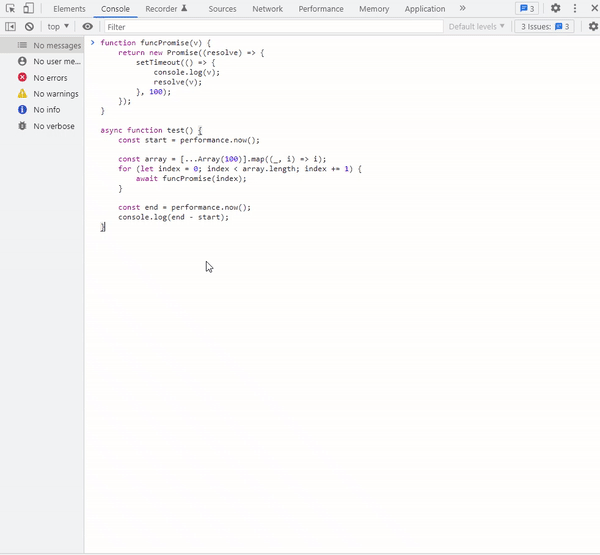Focus the Filter input field
The height and width of the screenshot is (555, 600).
click(274, 27)
